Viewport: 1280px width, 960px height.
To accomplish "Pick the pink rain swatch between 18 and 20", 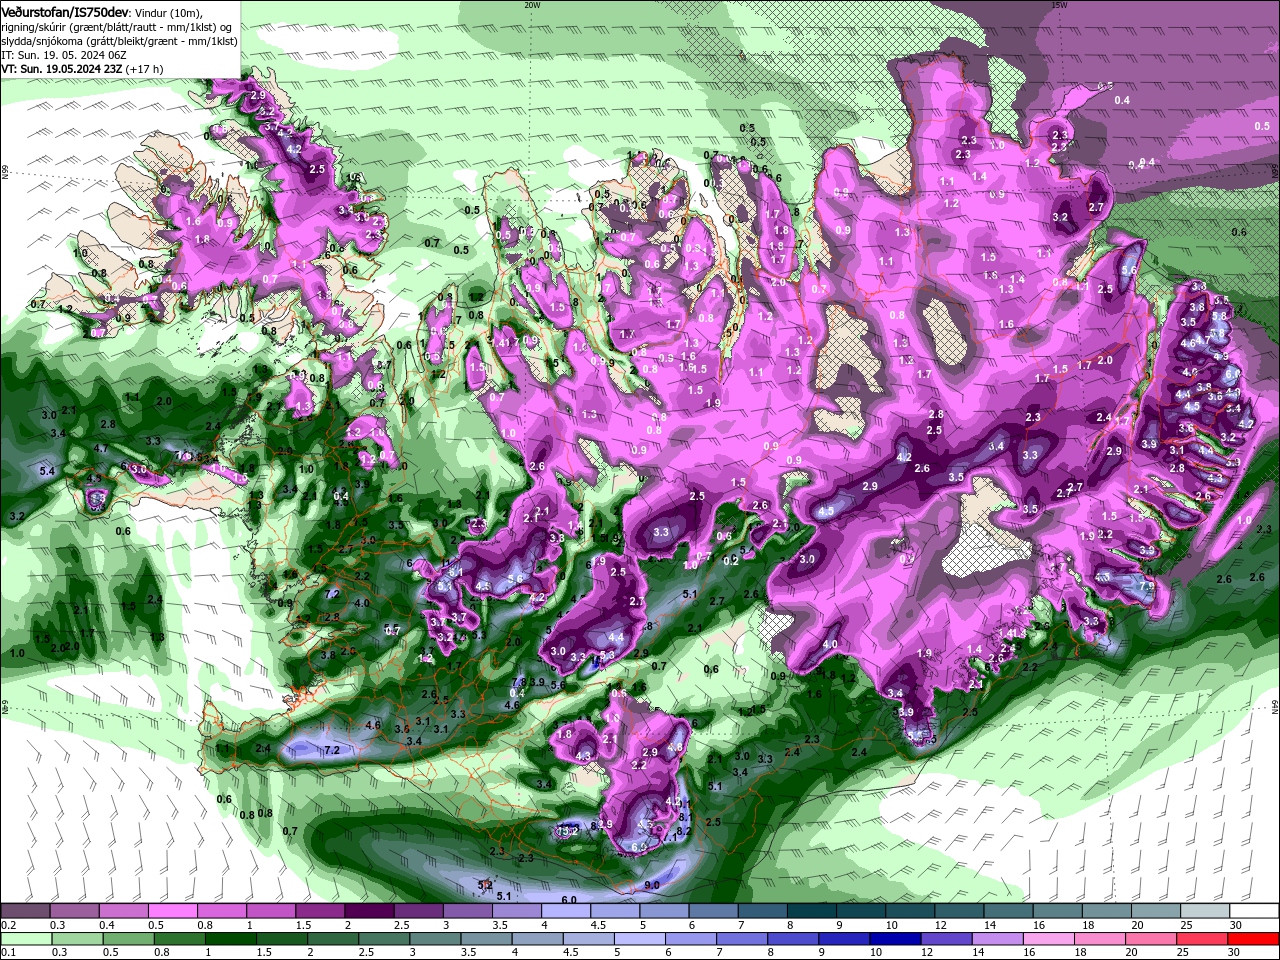I will tap(1101, 939).
